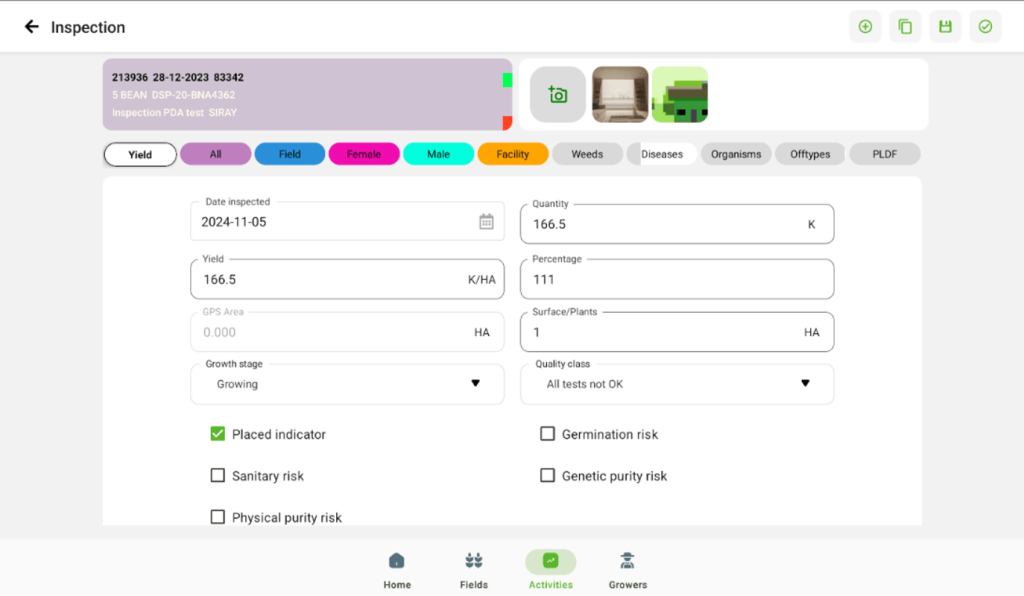Image resolution: width=1024 pixels, height=596 pixels.
Task: Copy the inspection with duplicate icon
Action: pos(905,27)
